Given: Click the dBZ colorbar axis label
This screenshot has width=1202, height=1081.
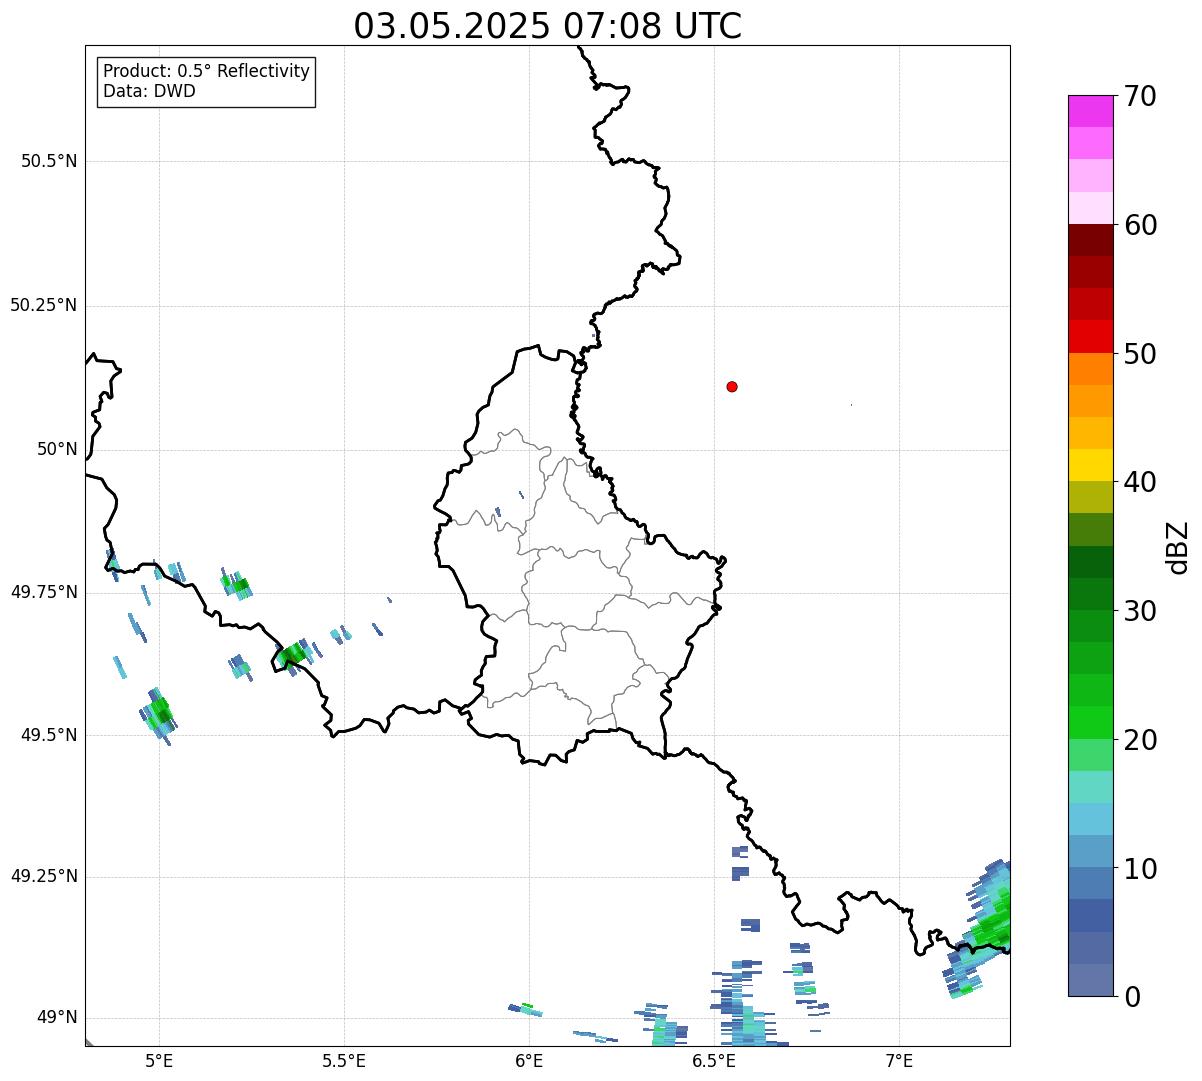Looking at the screenshot, I should pyautogui.click(x=1178, y=547).
